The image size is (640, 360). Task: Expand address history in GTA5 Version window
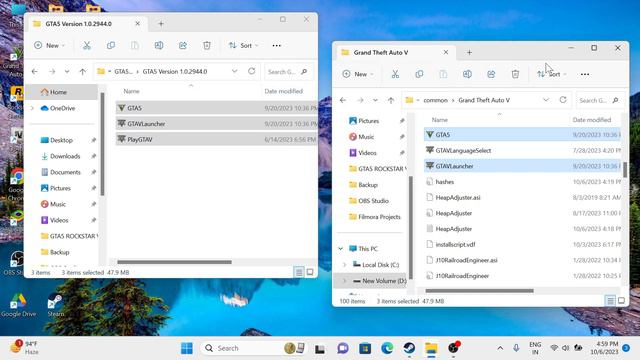[234, 71]
